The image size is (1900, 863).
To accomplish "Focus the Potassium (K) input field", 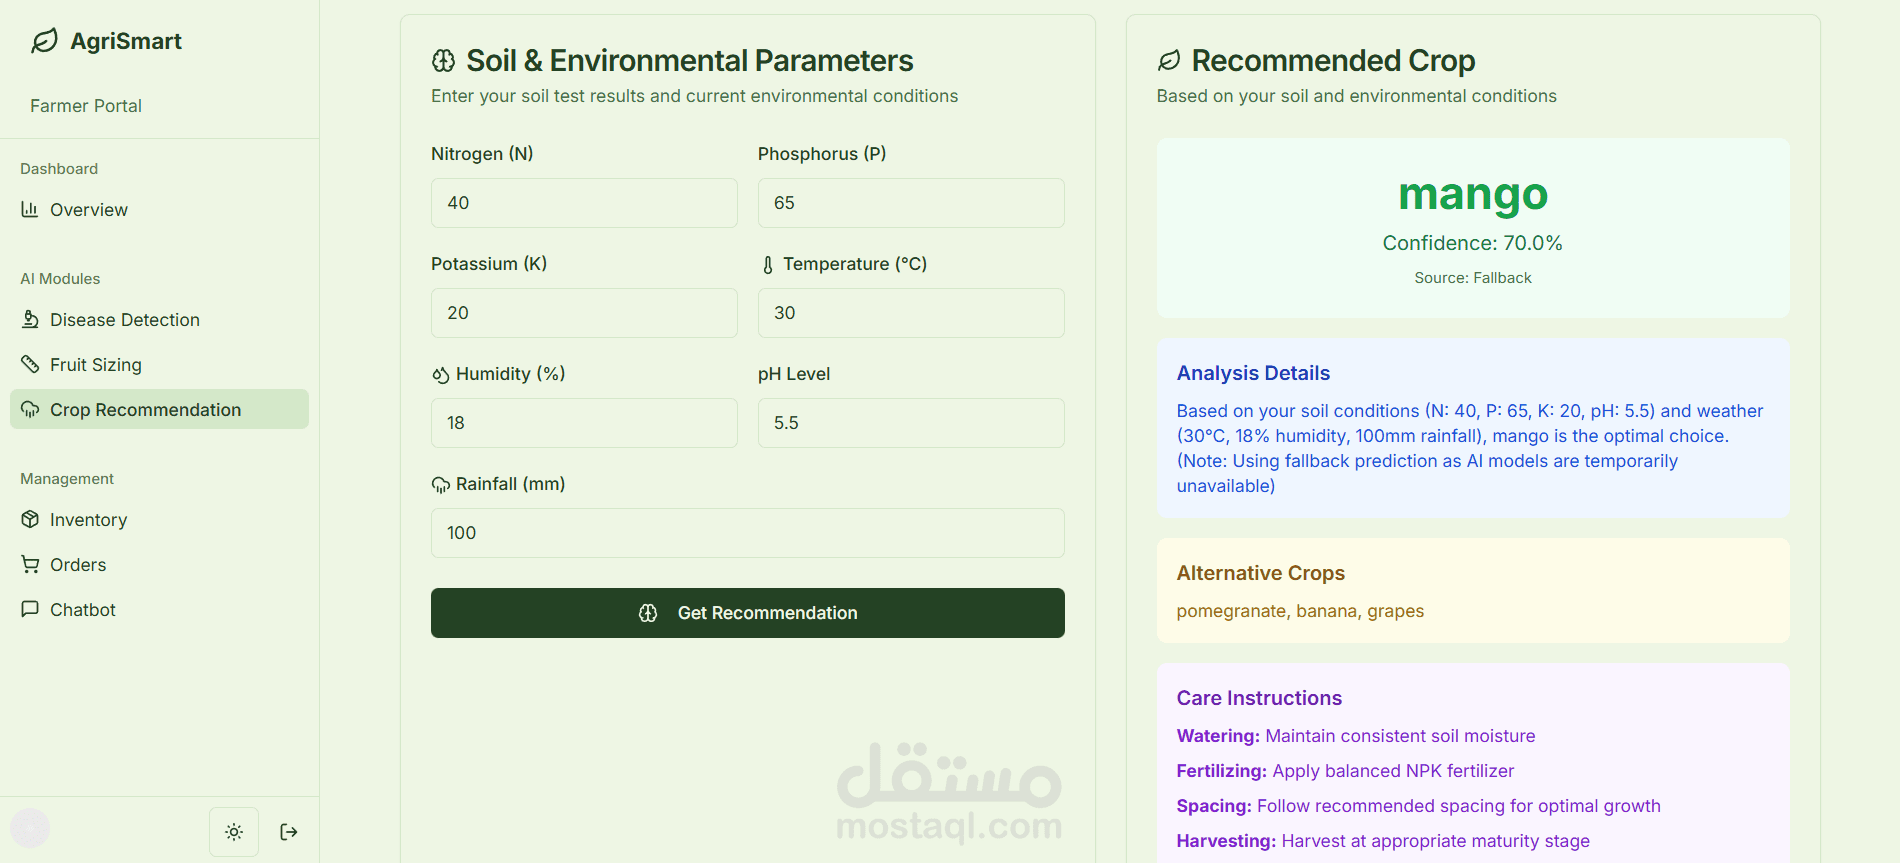I will click(584, 313).
